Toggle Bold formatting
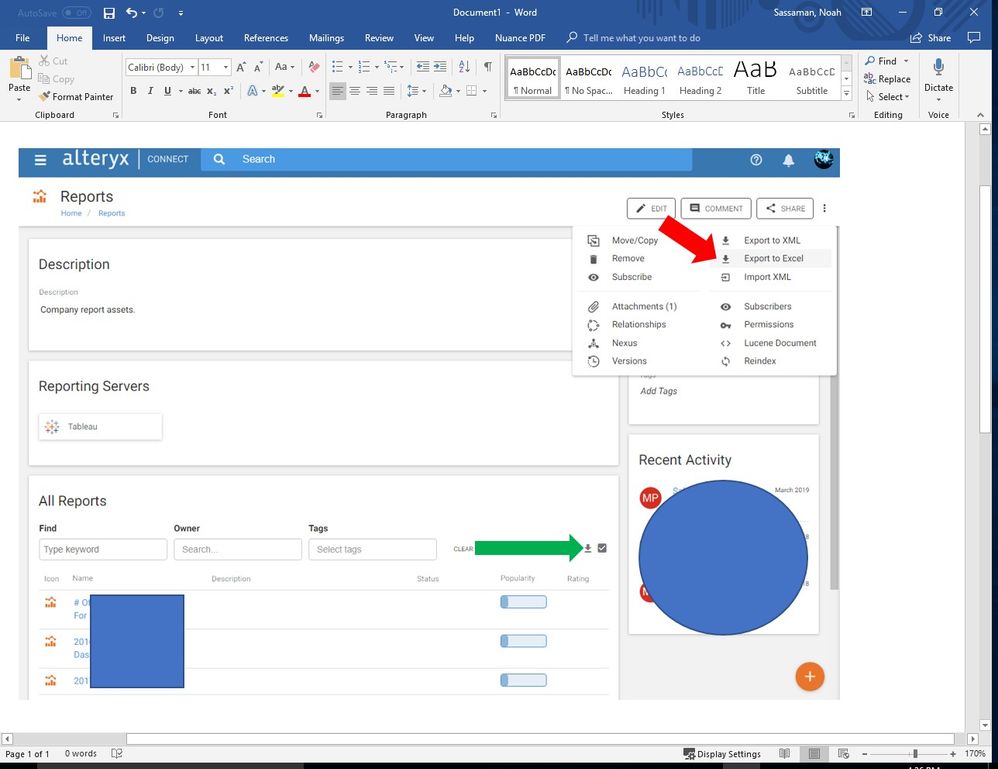Screen dimensions: 998x769 (134, 91)
